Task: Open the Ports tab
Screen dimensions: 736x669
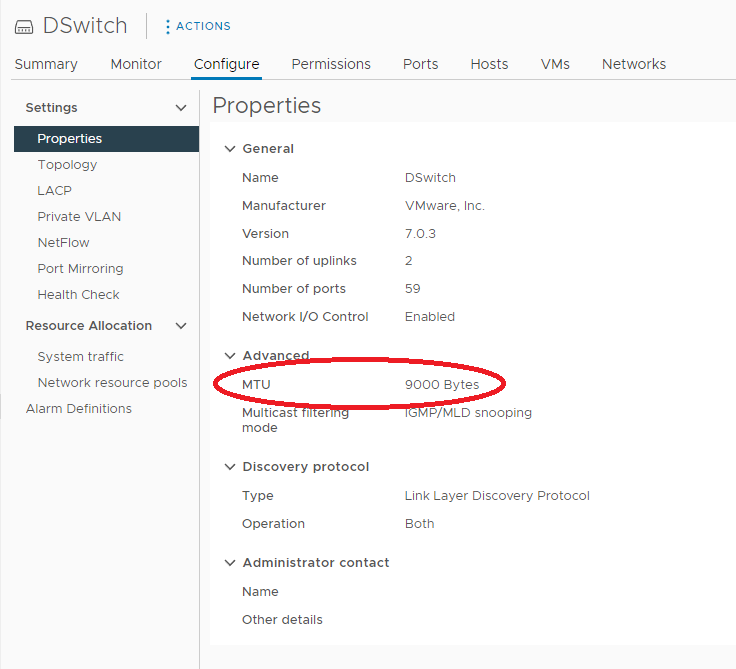Action: [420, 64]
